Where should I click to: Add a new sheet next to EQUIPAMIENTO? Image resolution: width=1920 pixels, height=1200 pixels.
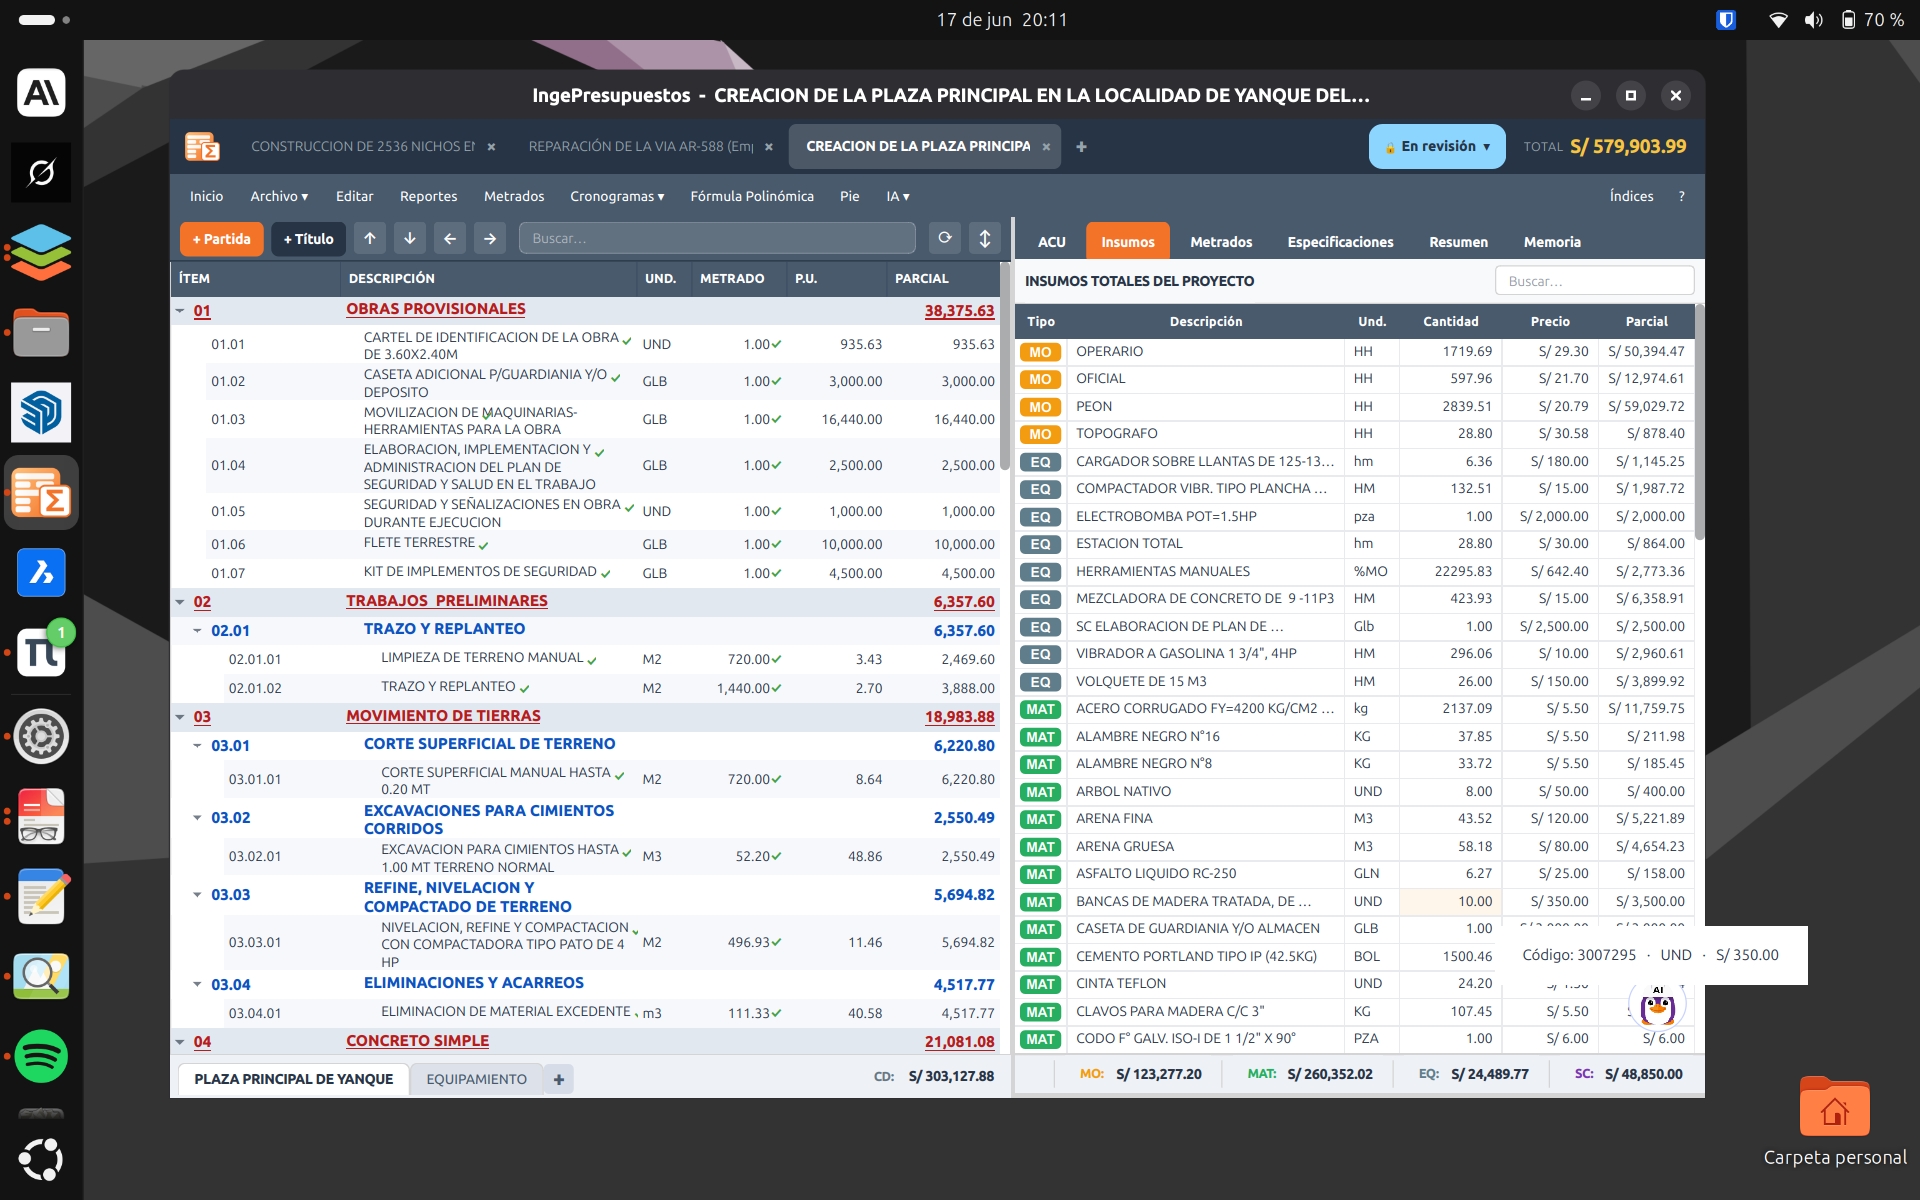pos(559,1079)
